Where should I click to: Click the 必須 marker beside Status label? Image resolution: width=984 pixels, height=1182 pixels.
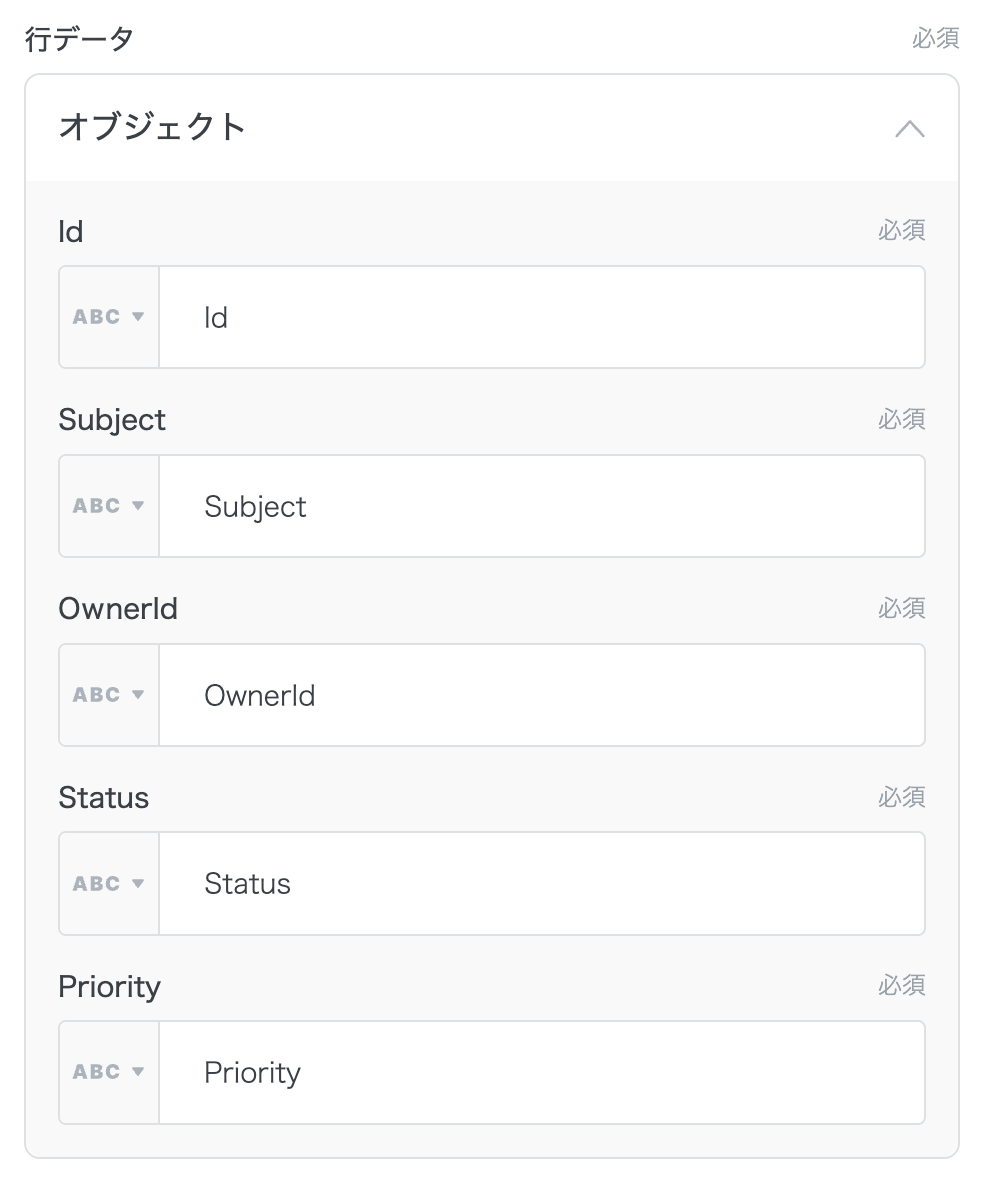pos(901,797)
